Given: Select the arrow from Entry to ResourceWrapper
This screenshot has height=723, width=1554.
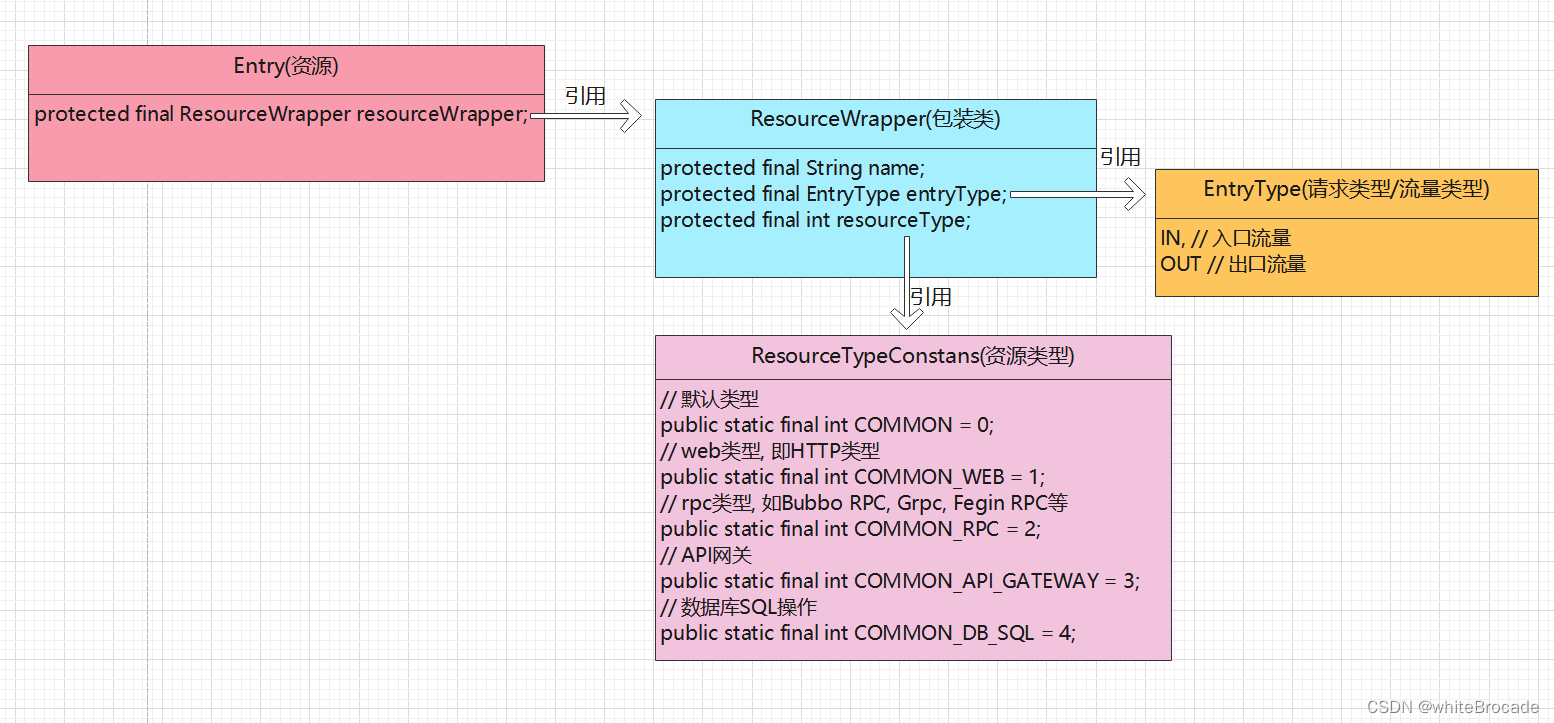Looking at the screenshot, I should point(585,116).
